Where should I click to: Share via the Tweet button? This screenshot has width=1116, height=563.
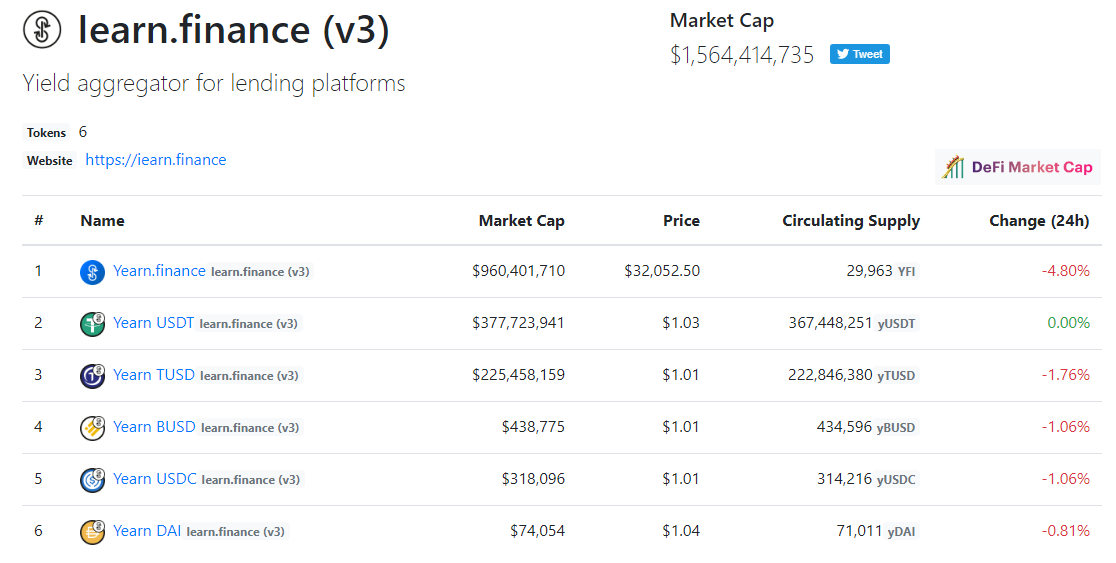pos(860,54)
